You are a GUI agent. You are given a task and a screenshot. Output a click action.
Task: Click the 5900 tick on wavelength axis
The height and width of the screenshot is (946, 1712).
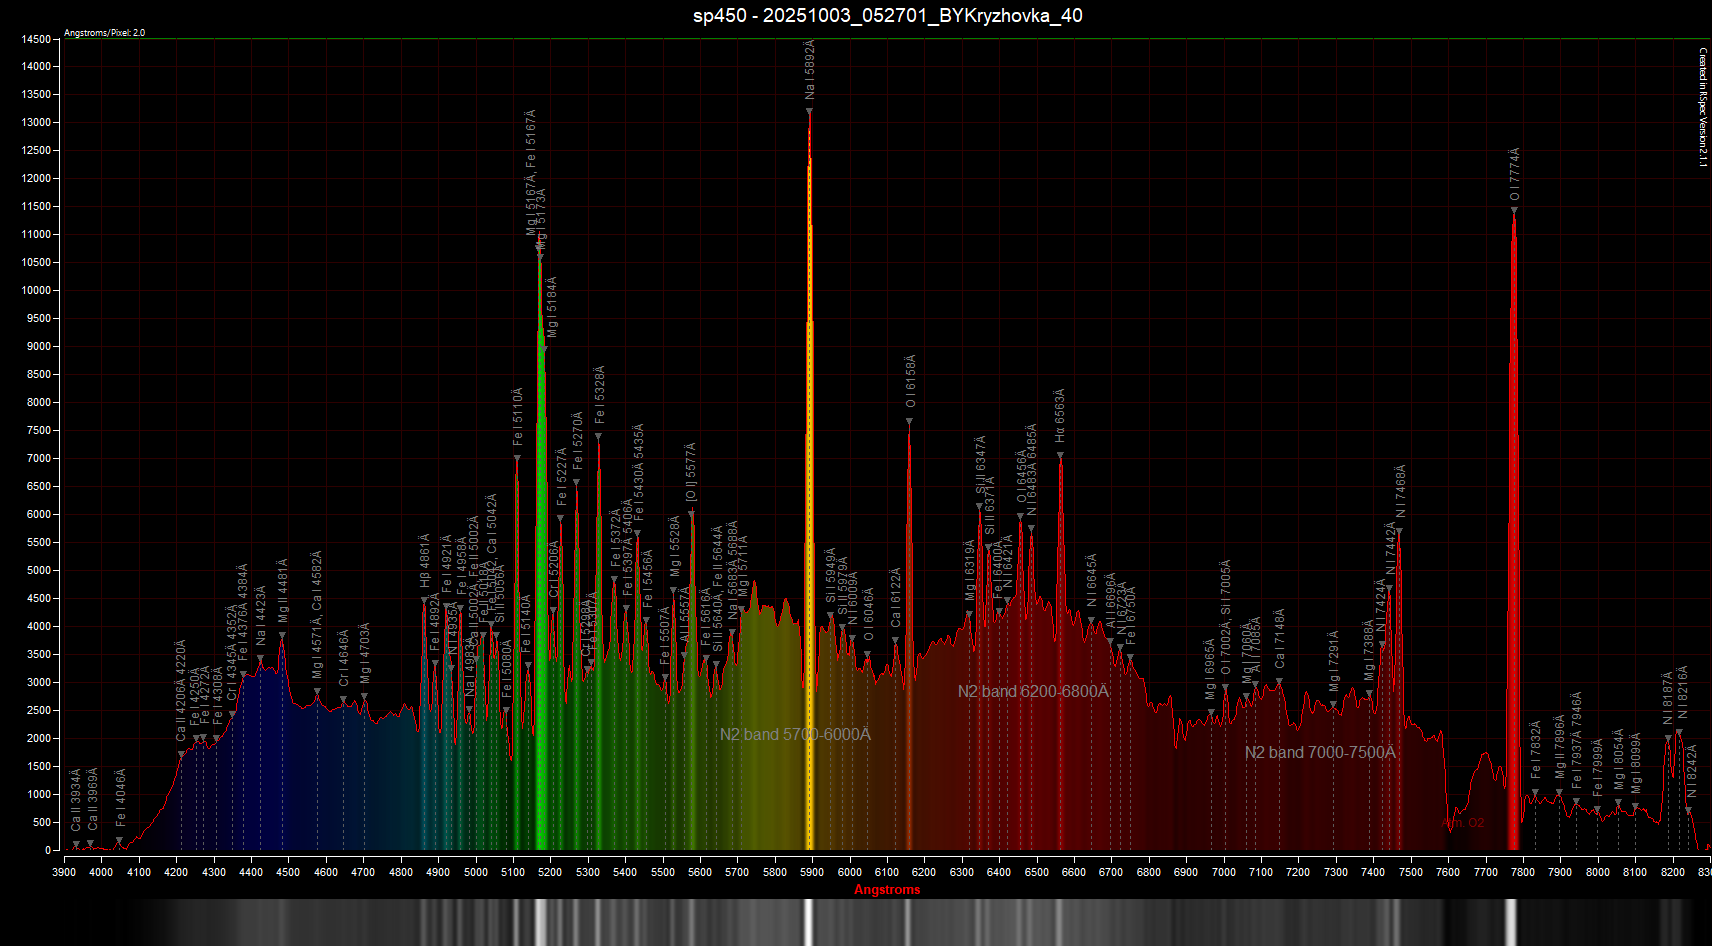tap(811, 872)
